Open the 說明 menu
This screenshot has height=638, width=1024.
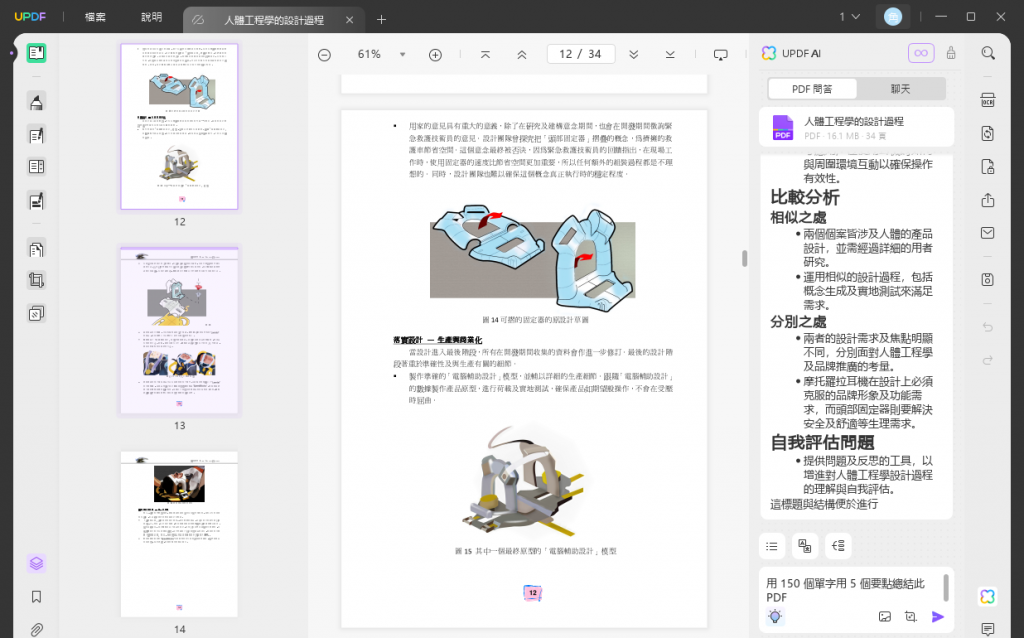(x=152, y=17)
